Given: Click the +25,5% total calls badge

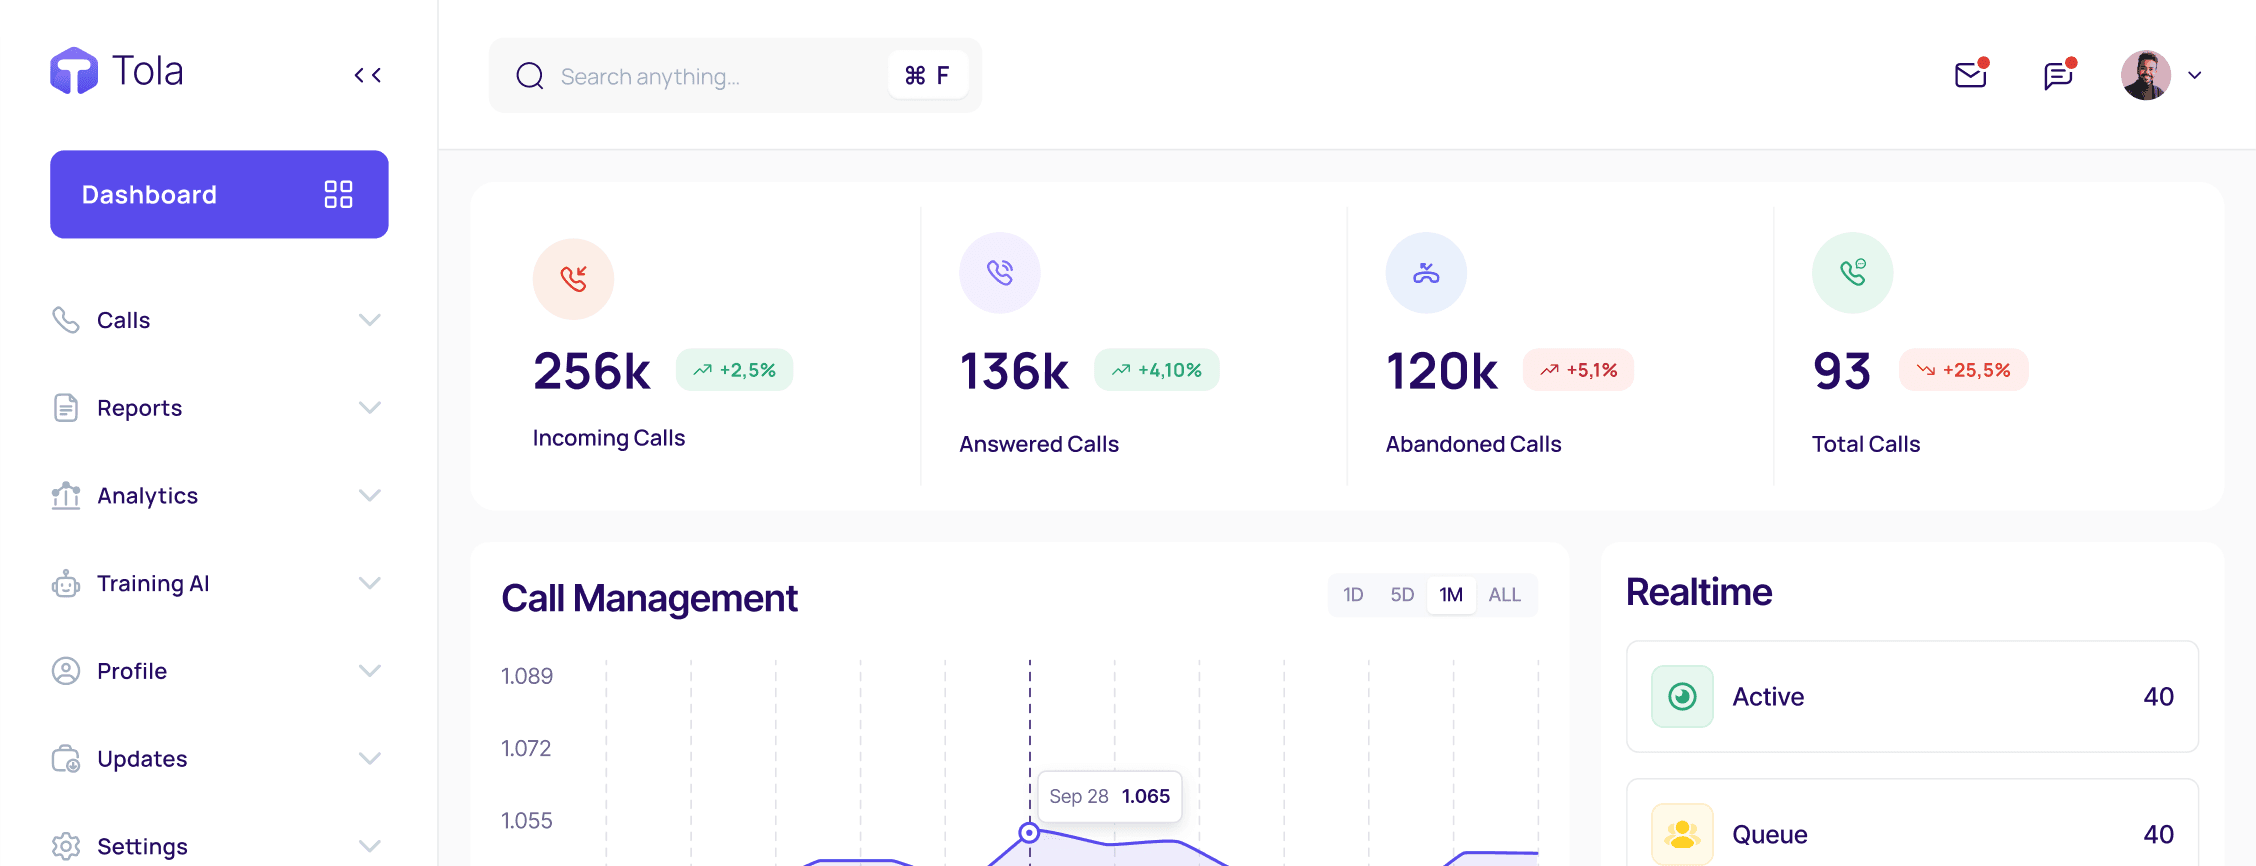Looking at the screenshot, I should tap(1964, 370).
